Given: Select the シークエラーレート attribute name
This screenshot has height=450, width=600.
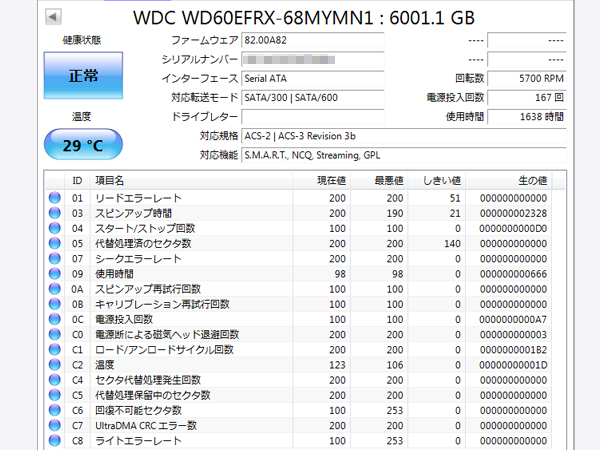Looking at the screenshot, I should click(x=138, y=259).
